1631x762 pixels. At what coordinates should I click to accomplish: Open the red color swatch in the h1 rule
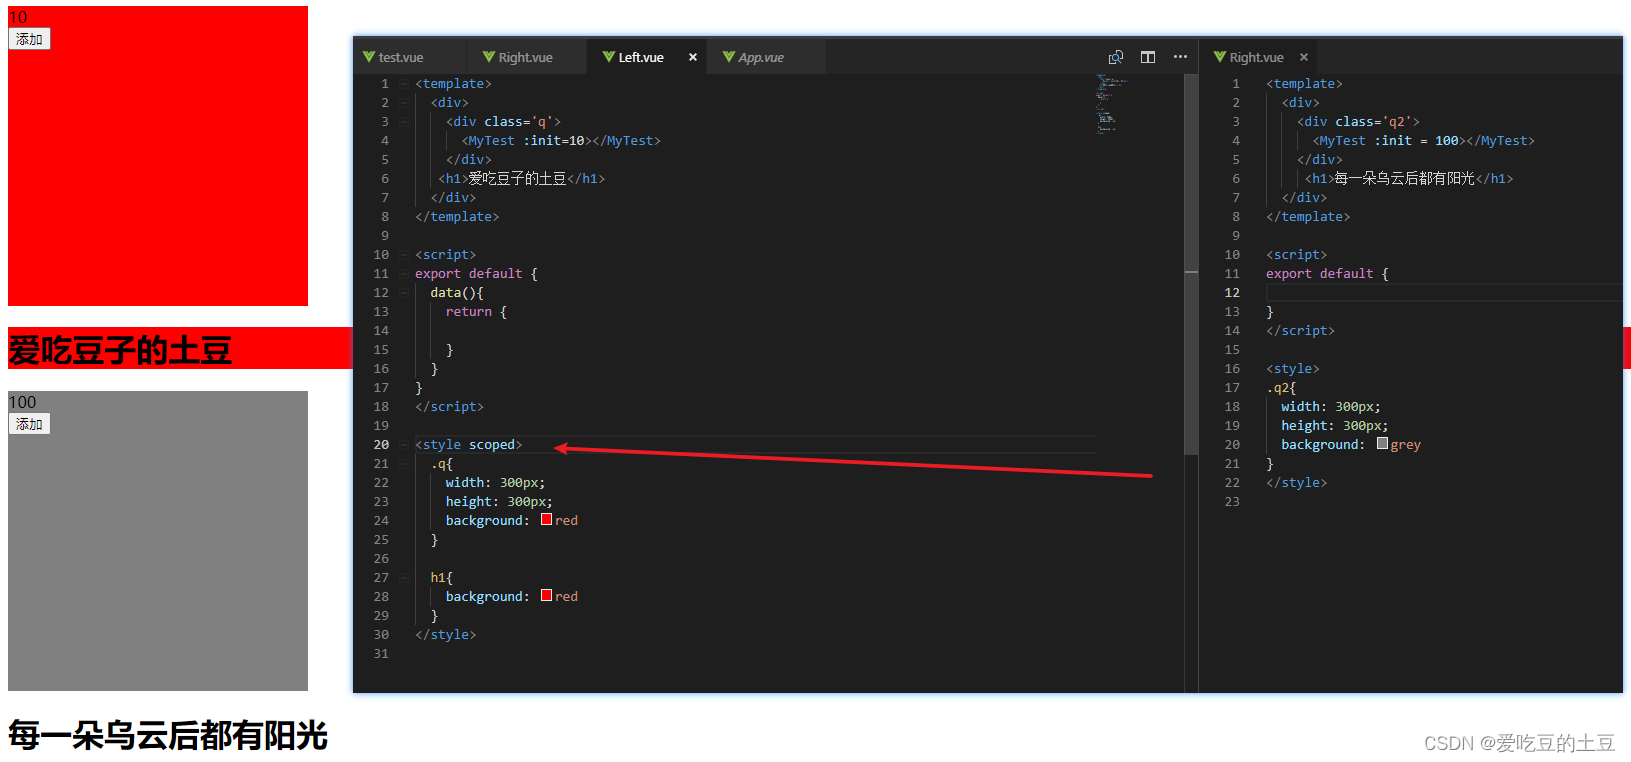click(x=547, y=595)
